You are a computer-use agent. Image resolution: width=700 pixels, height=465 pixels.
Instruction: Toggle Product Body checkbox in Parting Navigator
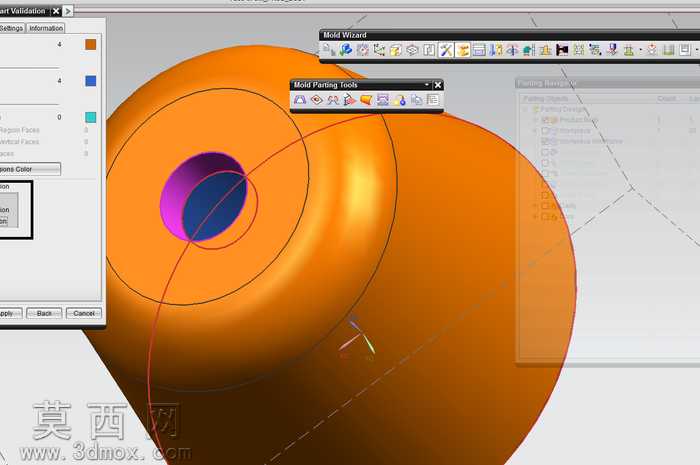[545, 120]
